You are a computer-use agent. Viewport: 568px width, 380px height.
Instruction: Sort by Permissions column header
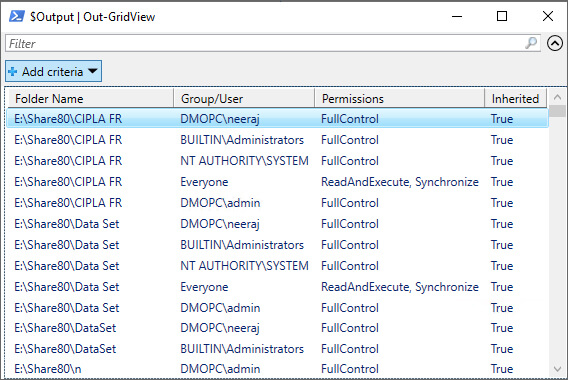(x=400, y=99)
